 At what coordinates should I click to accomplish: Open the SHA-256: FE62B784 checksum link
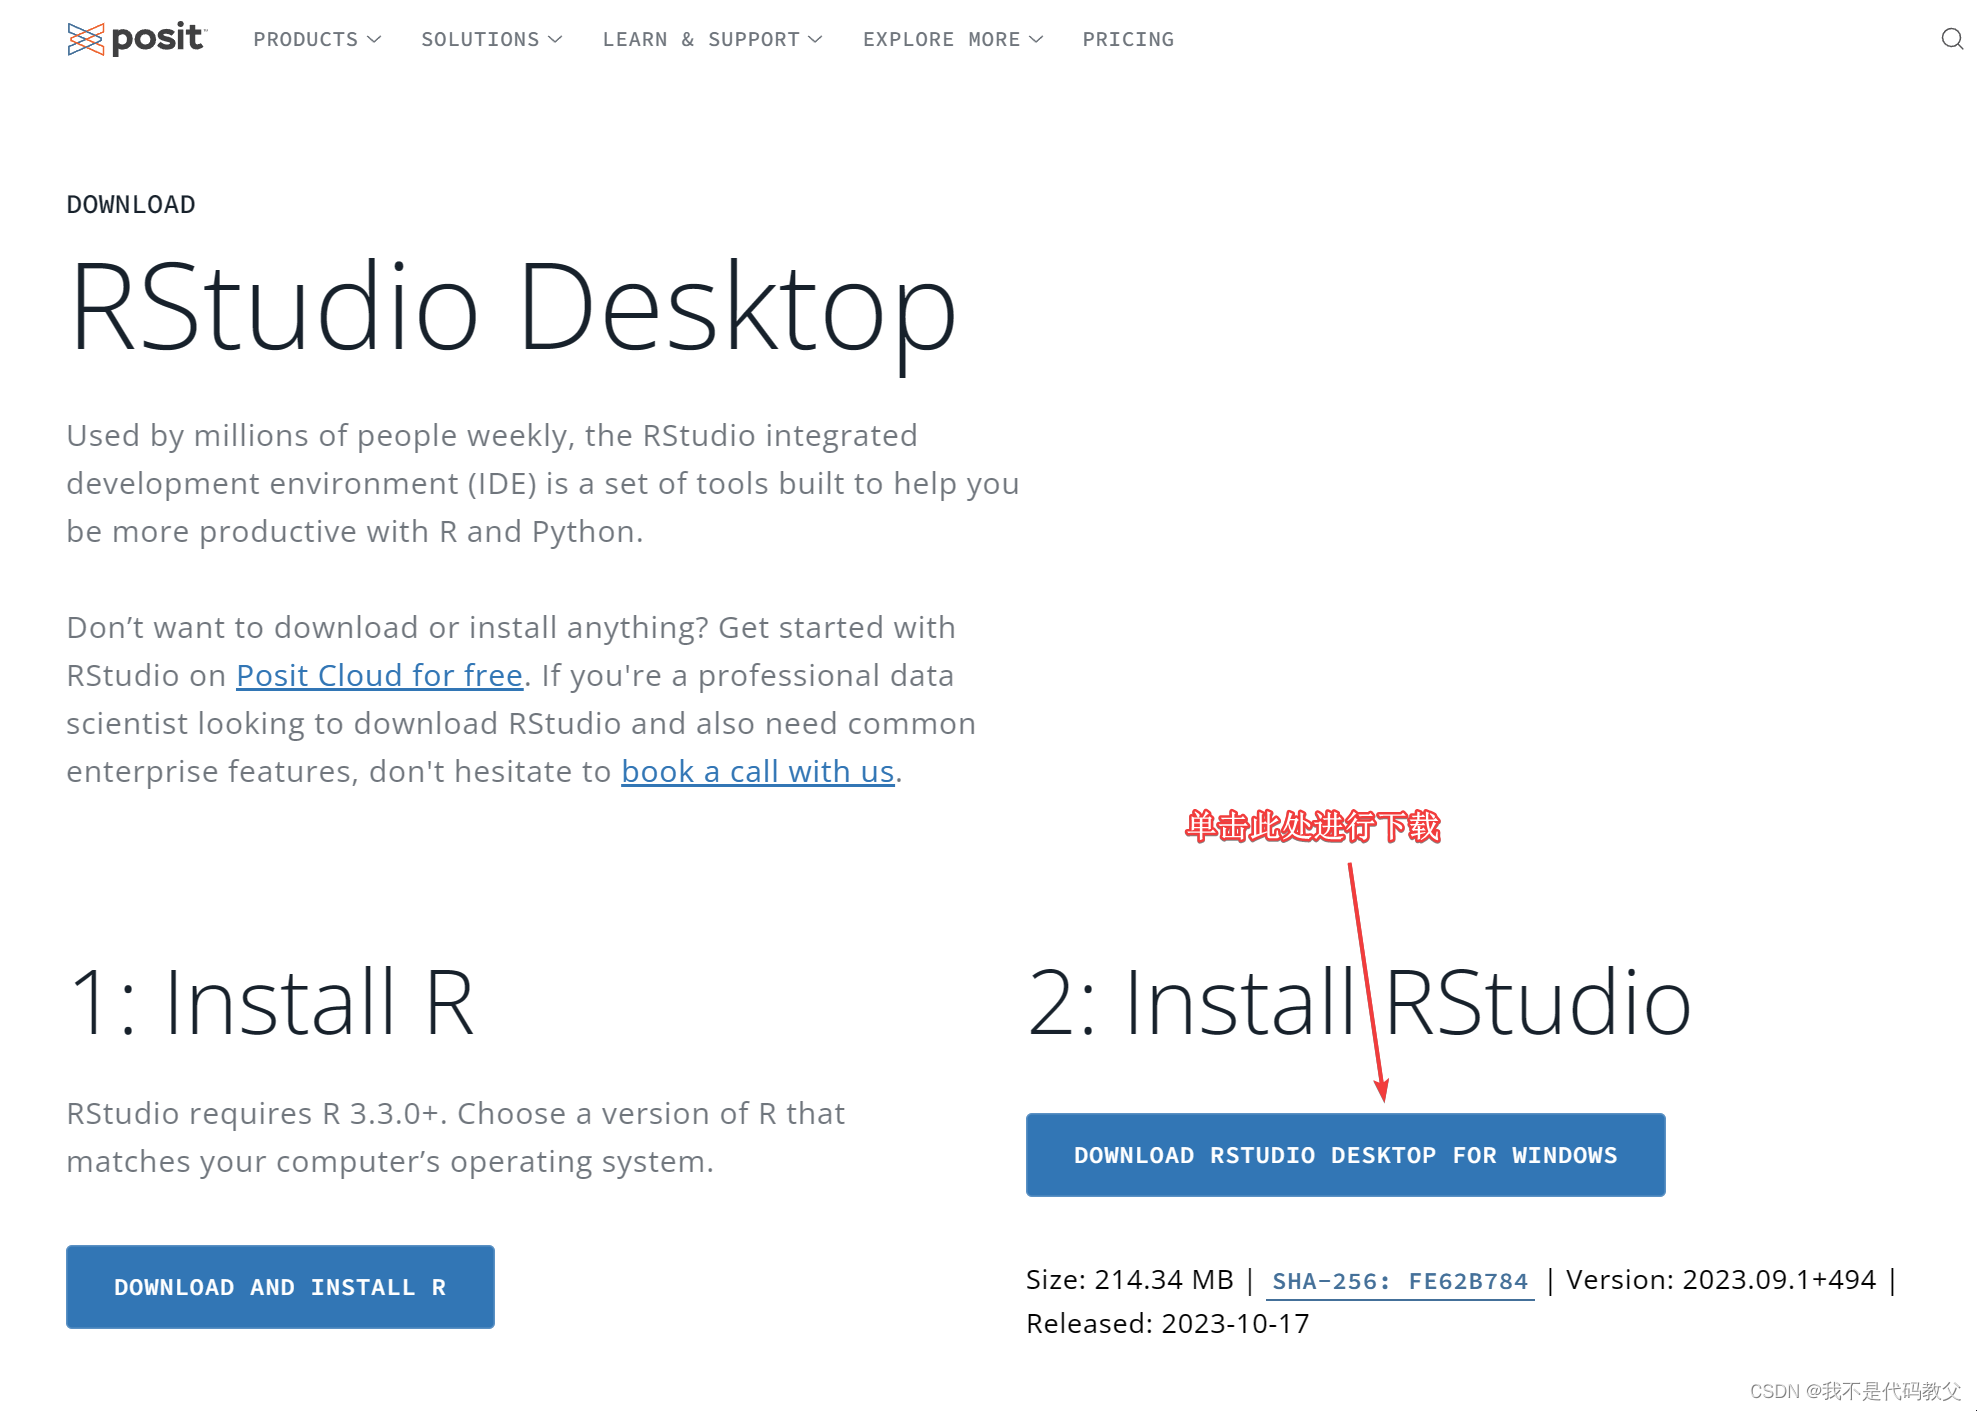(1399, 1281)
